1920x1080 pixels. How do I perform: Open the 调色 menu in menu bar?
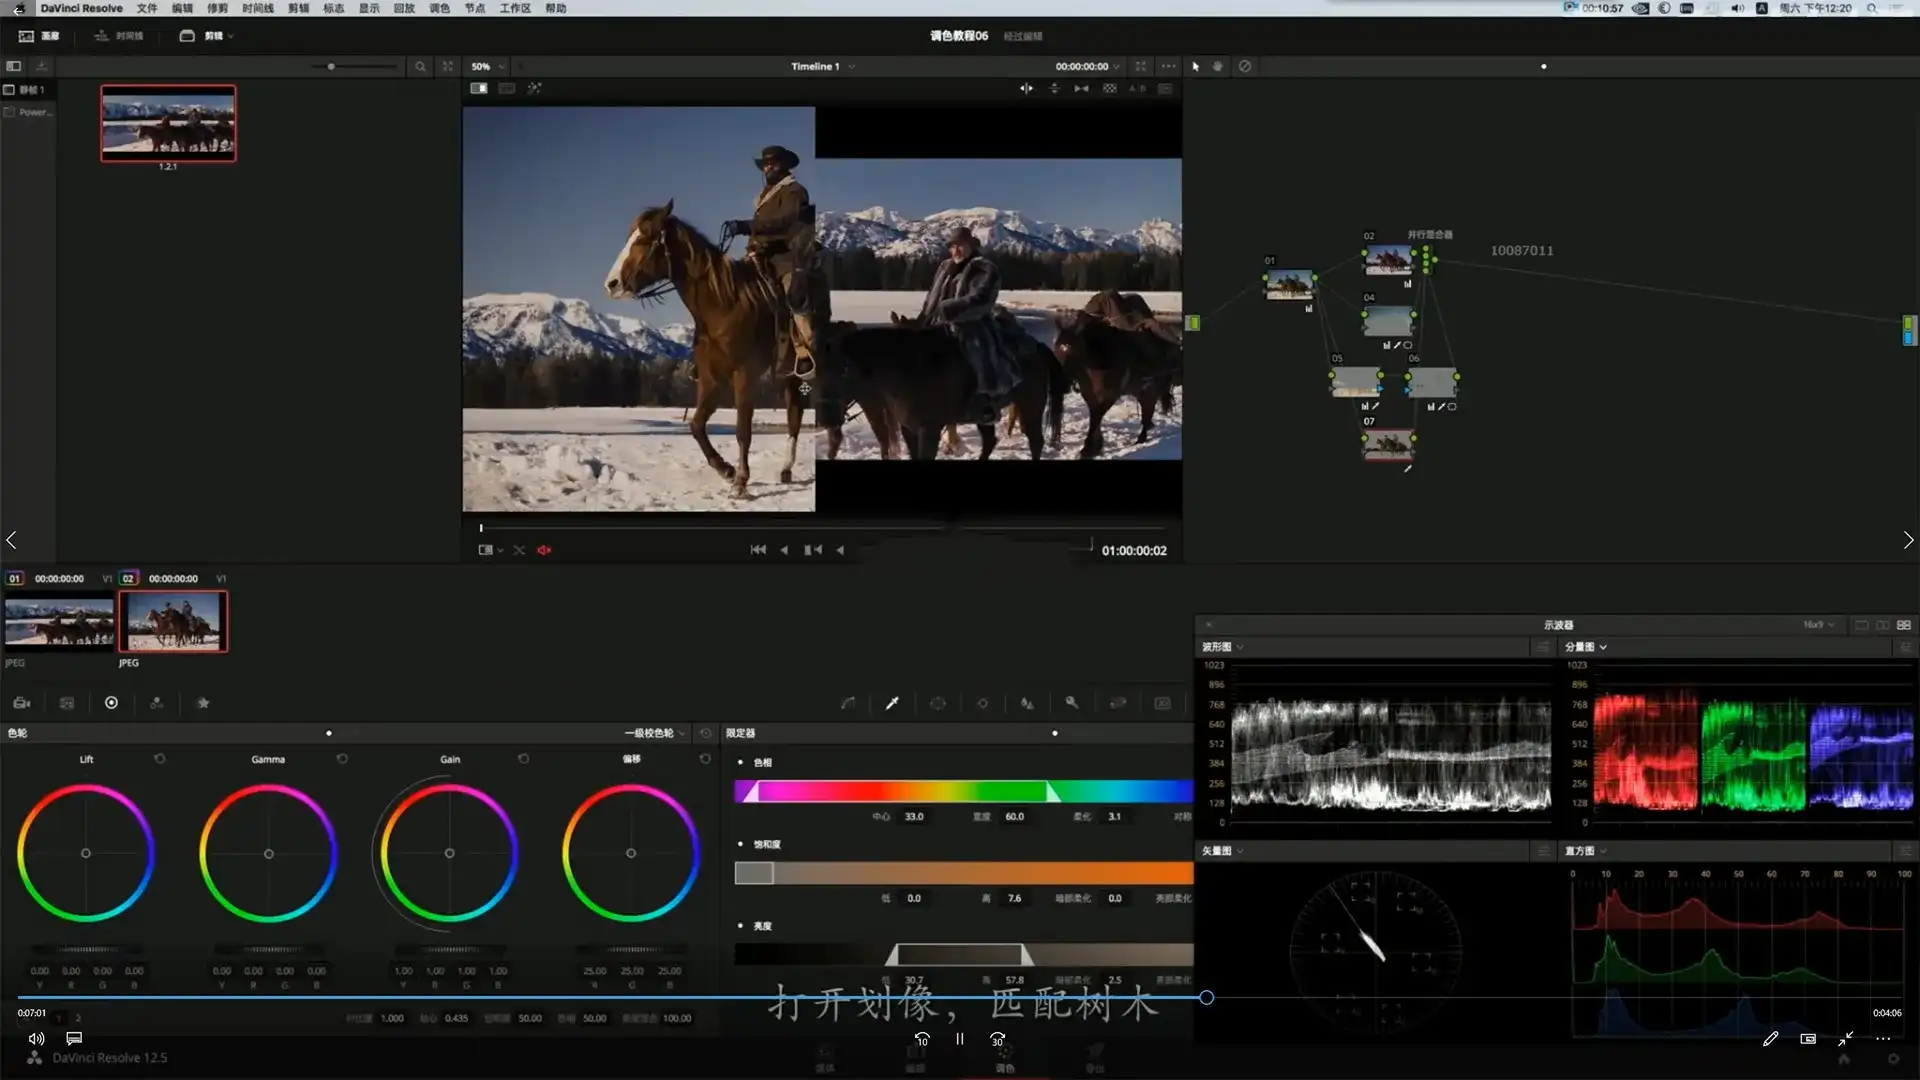(439, 8)
